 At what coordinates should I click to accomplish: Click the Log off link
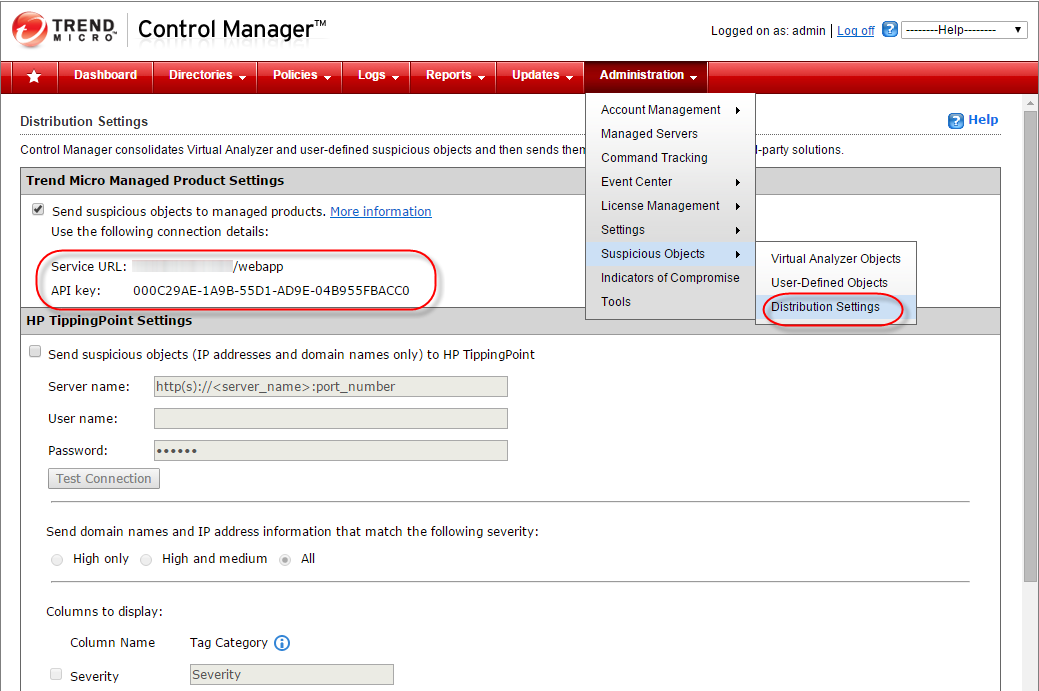tap(855, 31)
